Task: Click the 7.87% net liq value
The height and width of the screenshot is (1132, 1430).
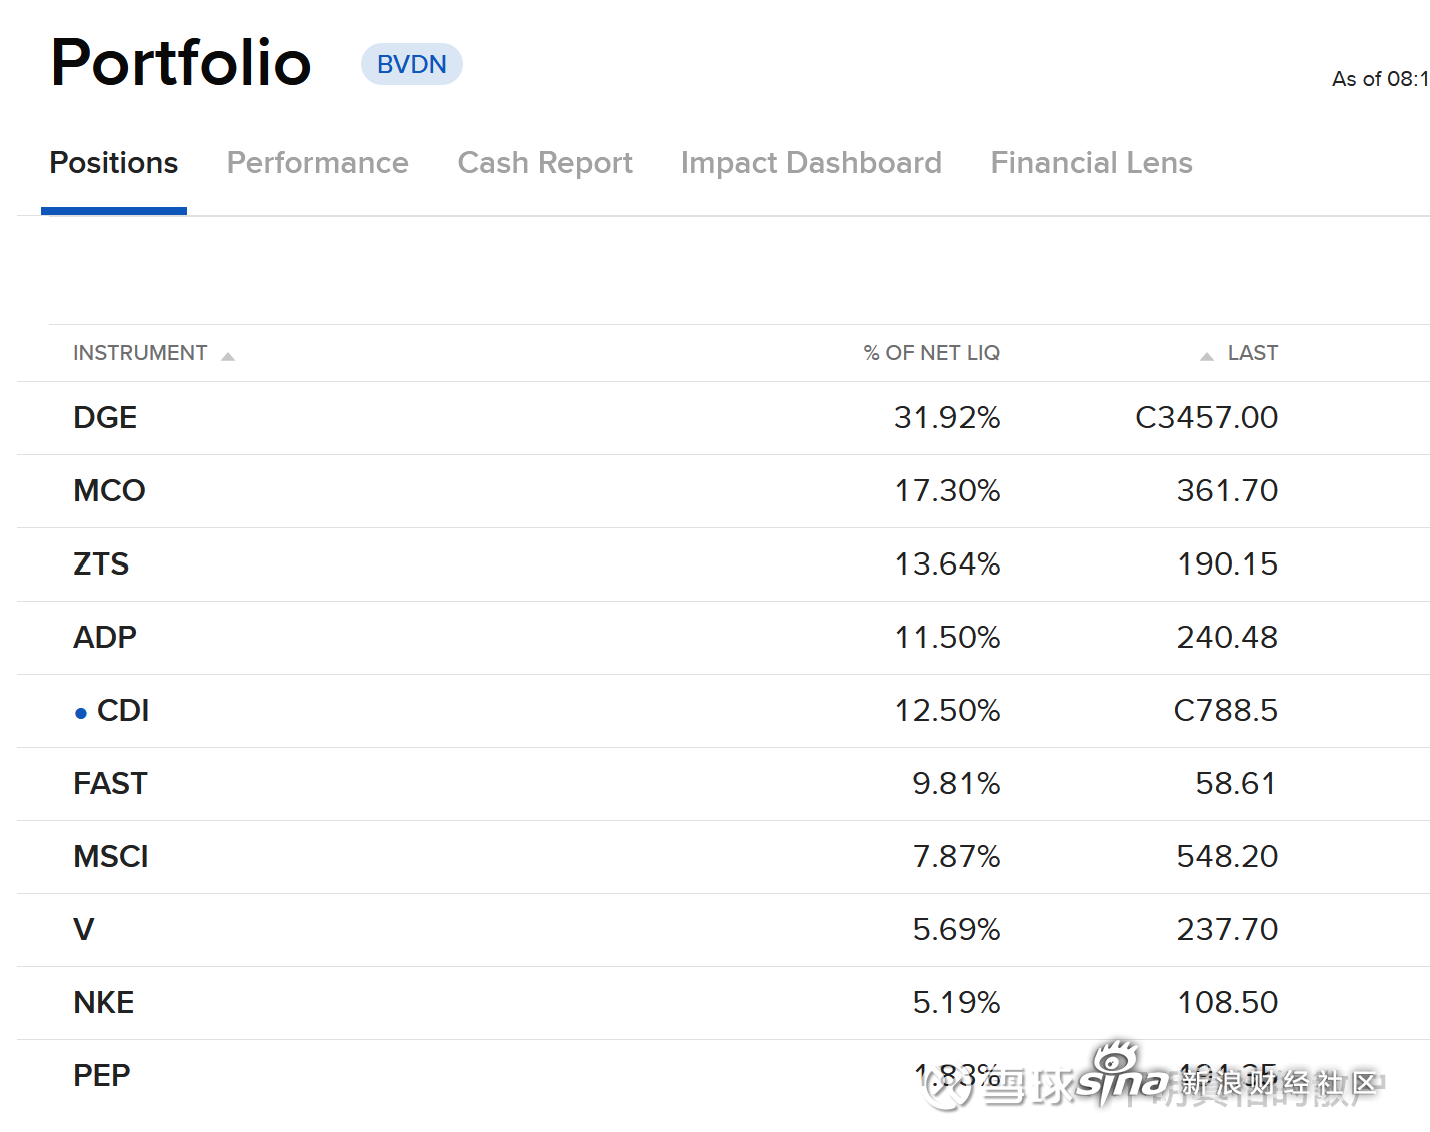Action: pos(956,856)
